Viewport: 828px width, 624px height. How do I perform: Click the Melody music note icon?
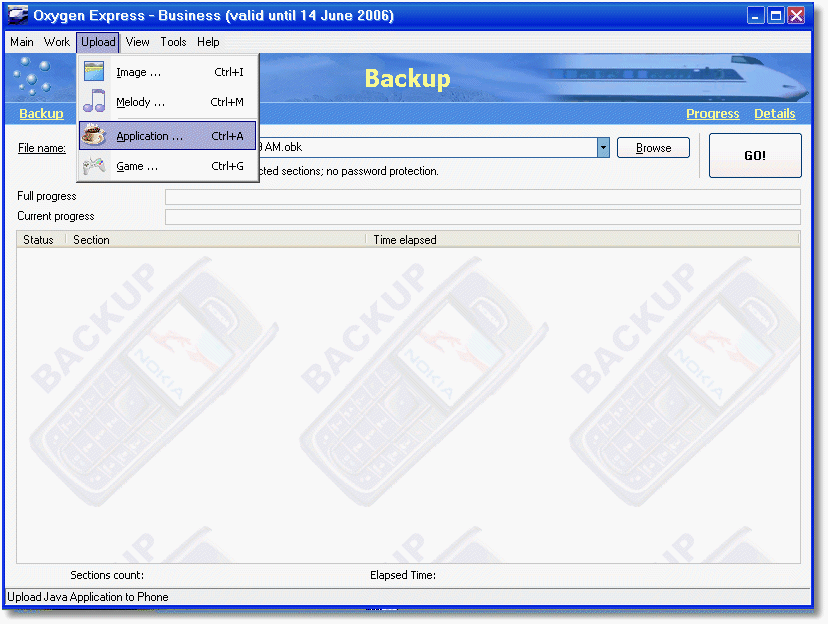pyautogui.click(x=94, y=101)
